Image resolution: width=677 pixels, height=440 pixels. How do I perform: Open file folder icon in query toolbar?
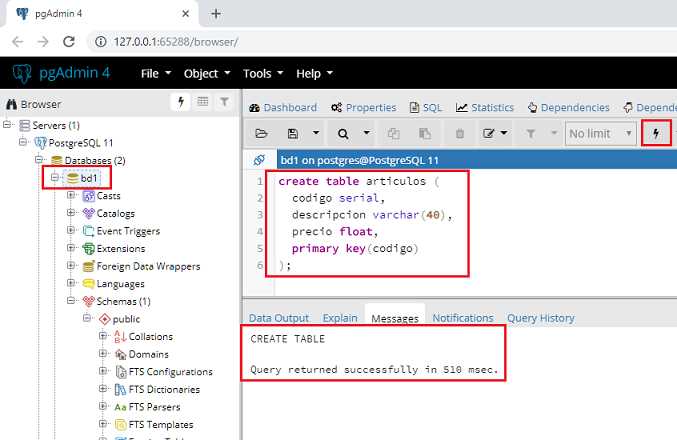(x=261, y=133)
